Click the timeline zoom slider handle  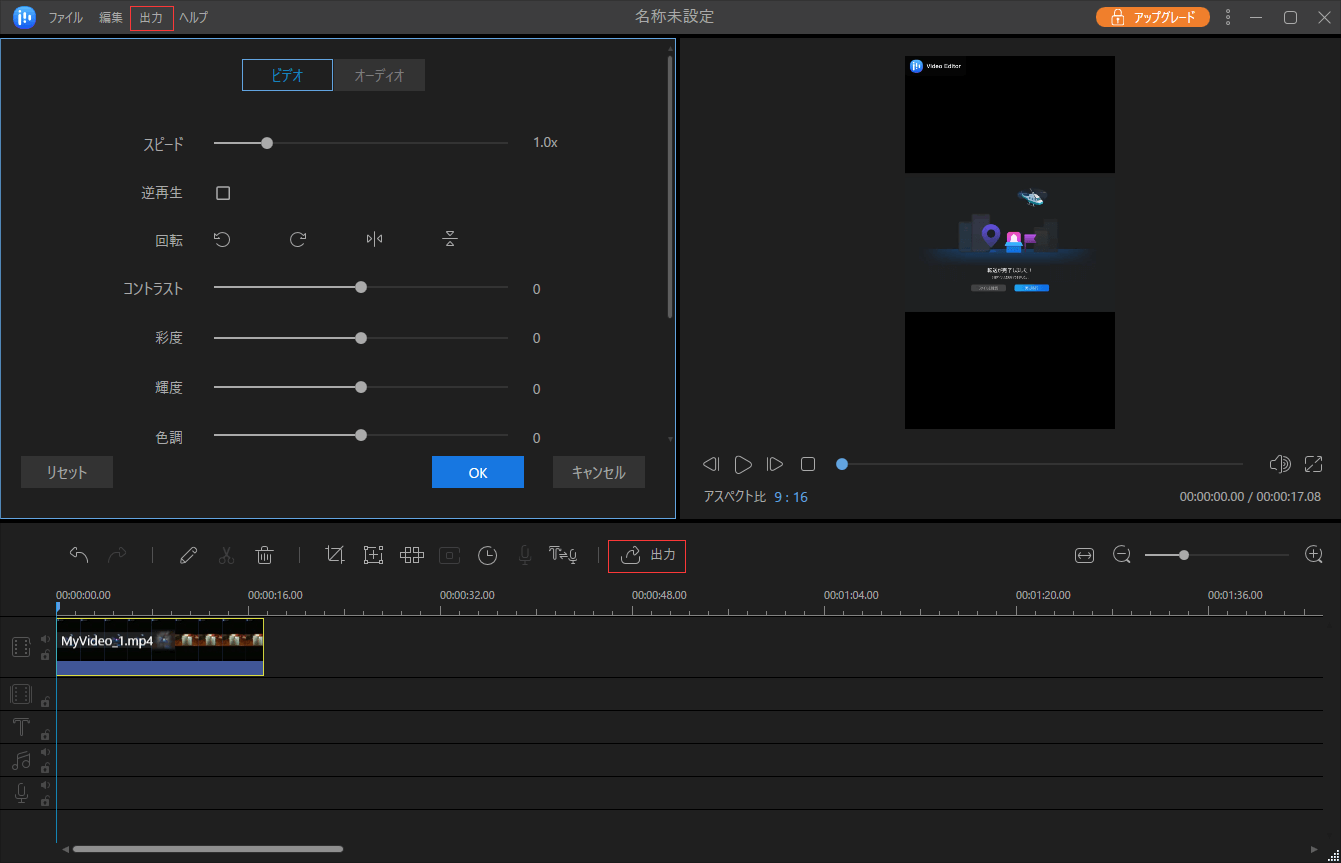click(1184, 554)
